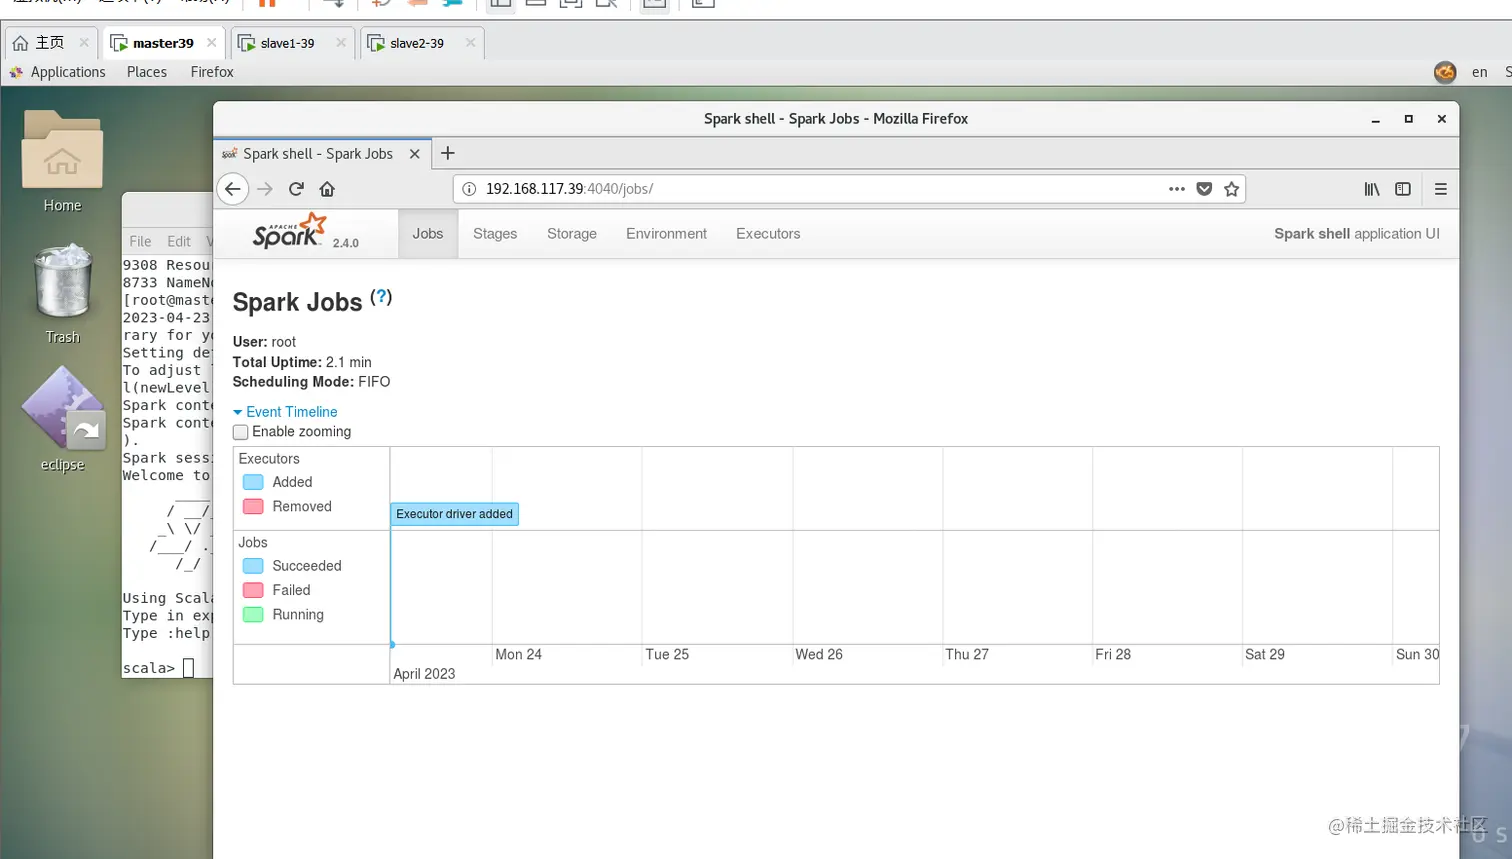Click the 'en' language indicator
The height and width of the screenshot is (859, 1512).
click(1480, 72)
